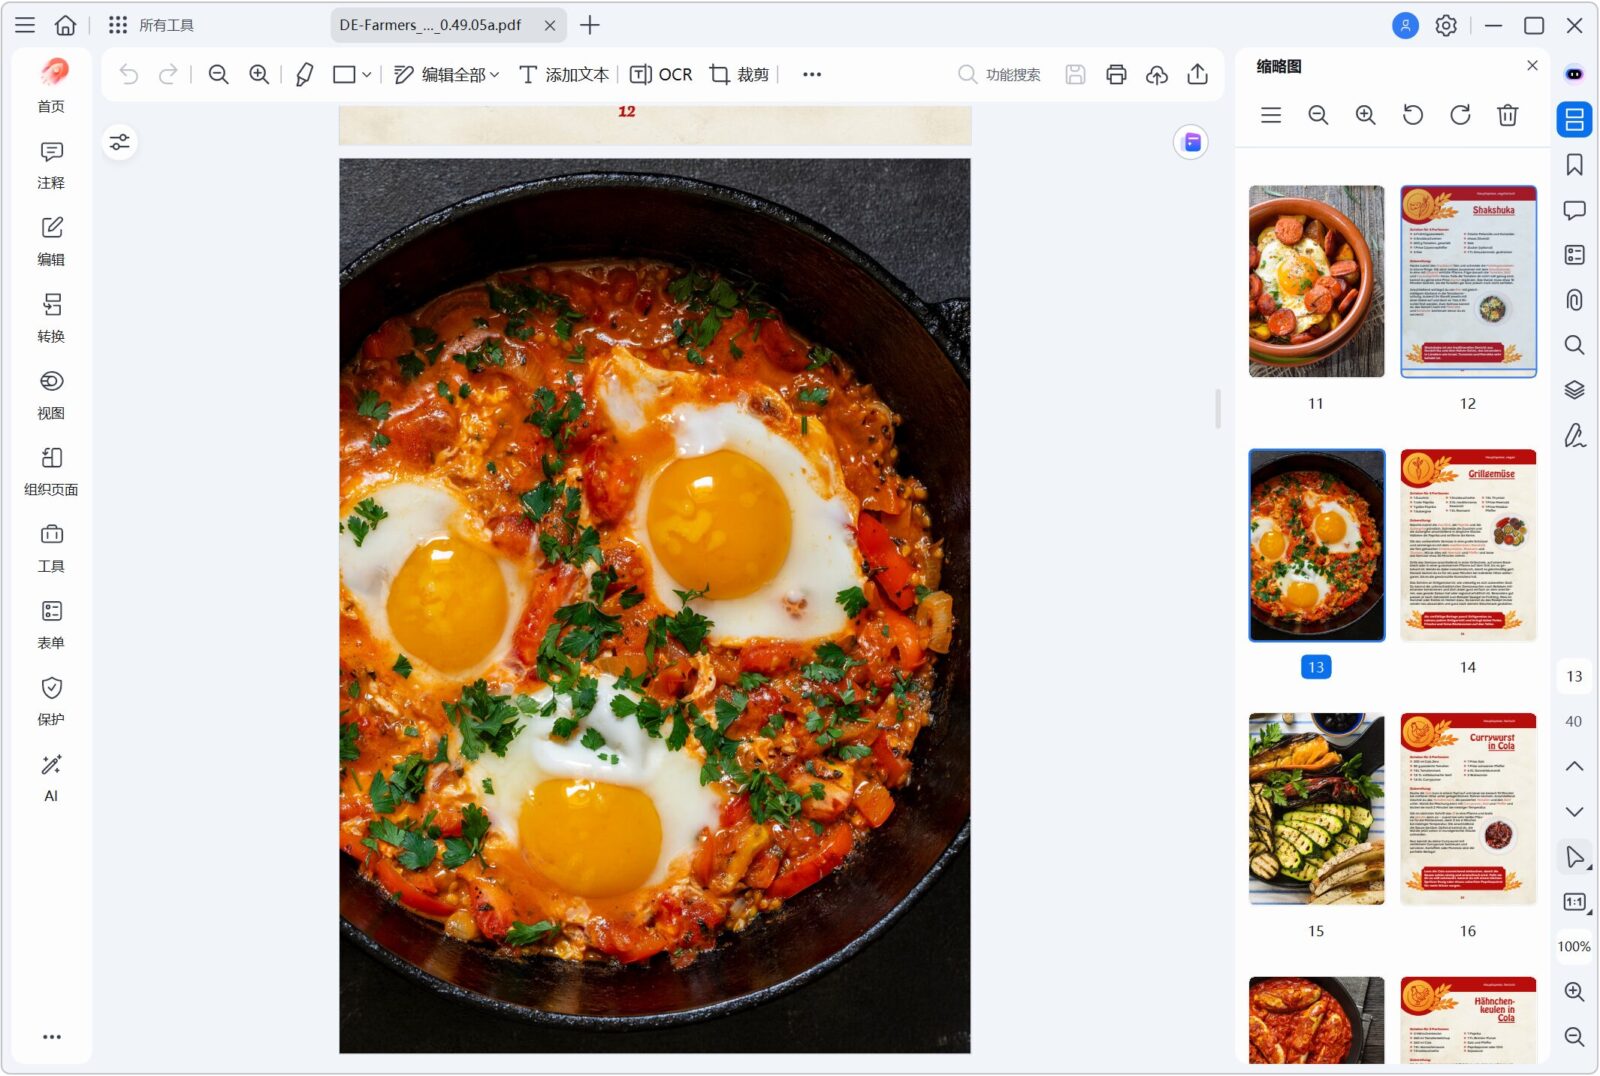Screen dimensions: 1600x1076
Task: Open settings gear in title bar
Action: [1446, 25]
